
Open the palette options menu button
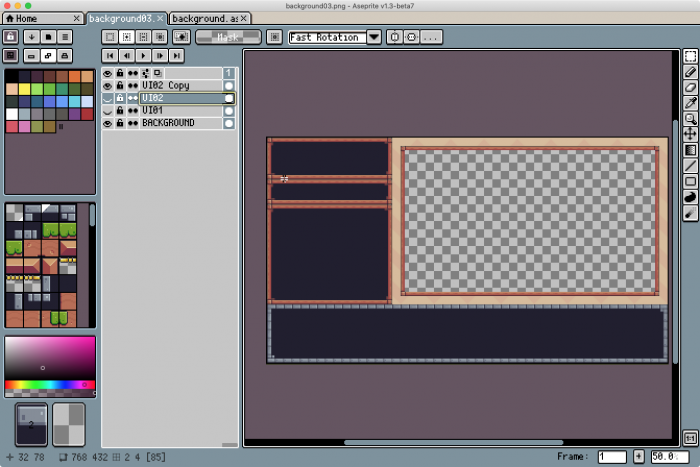pyautogui.click(x=64, y=37)
